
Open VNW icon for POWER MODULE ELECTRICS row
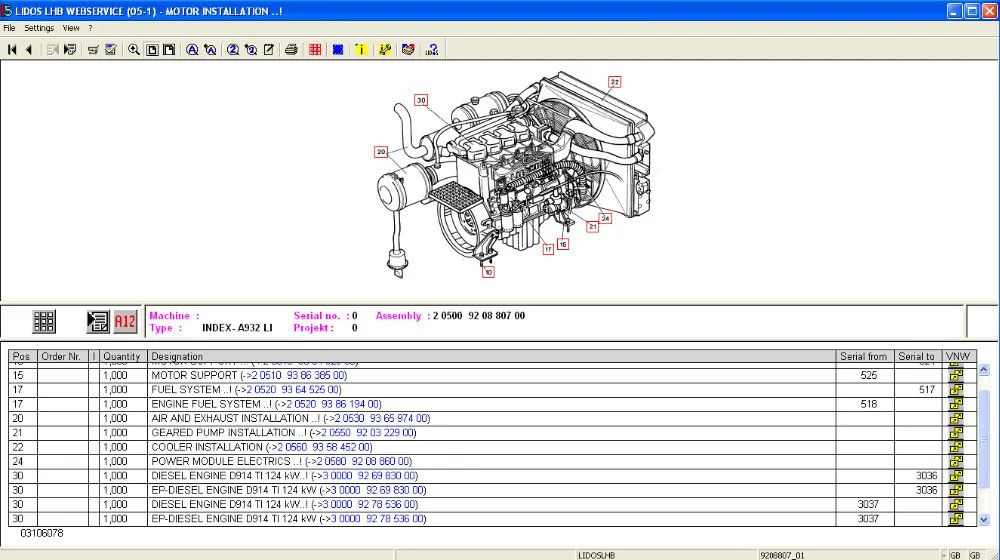(x=955, y=461)
